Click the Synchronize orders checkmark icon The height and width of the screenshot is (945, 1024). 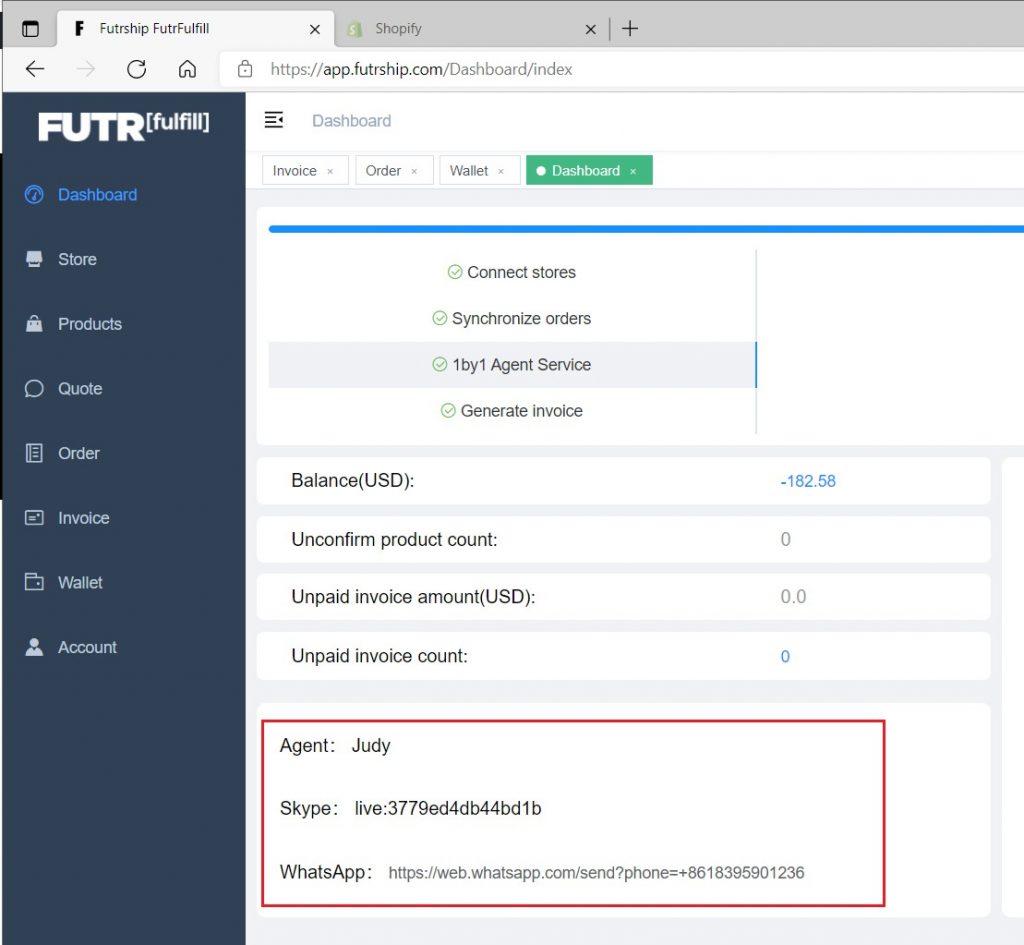tap(440, 319)
